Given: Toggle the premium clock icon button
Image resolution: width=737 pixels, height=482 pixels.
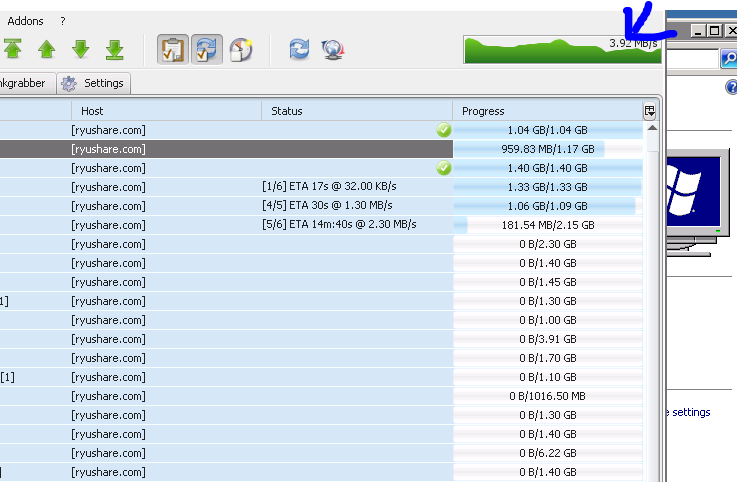Looking at the screenshot, I should pyautogui.click(x=241, y=50).
